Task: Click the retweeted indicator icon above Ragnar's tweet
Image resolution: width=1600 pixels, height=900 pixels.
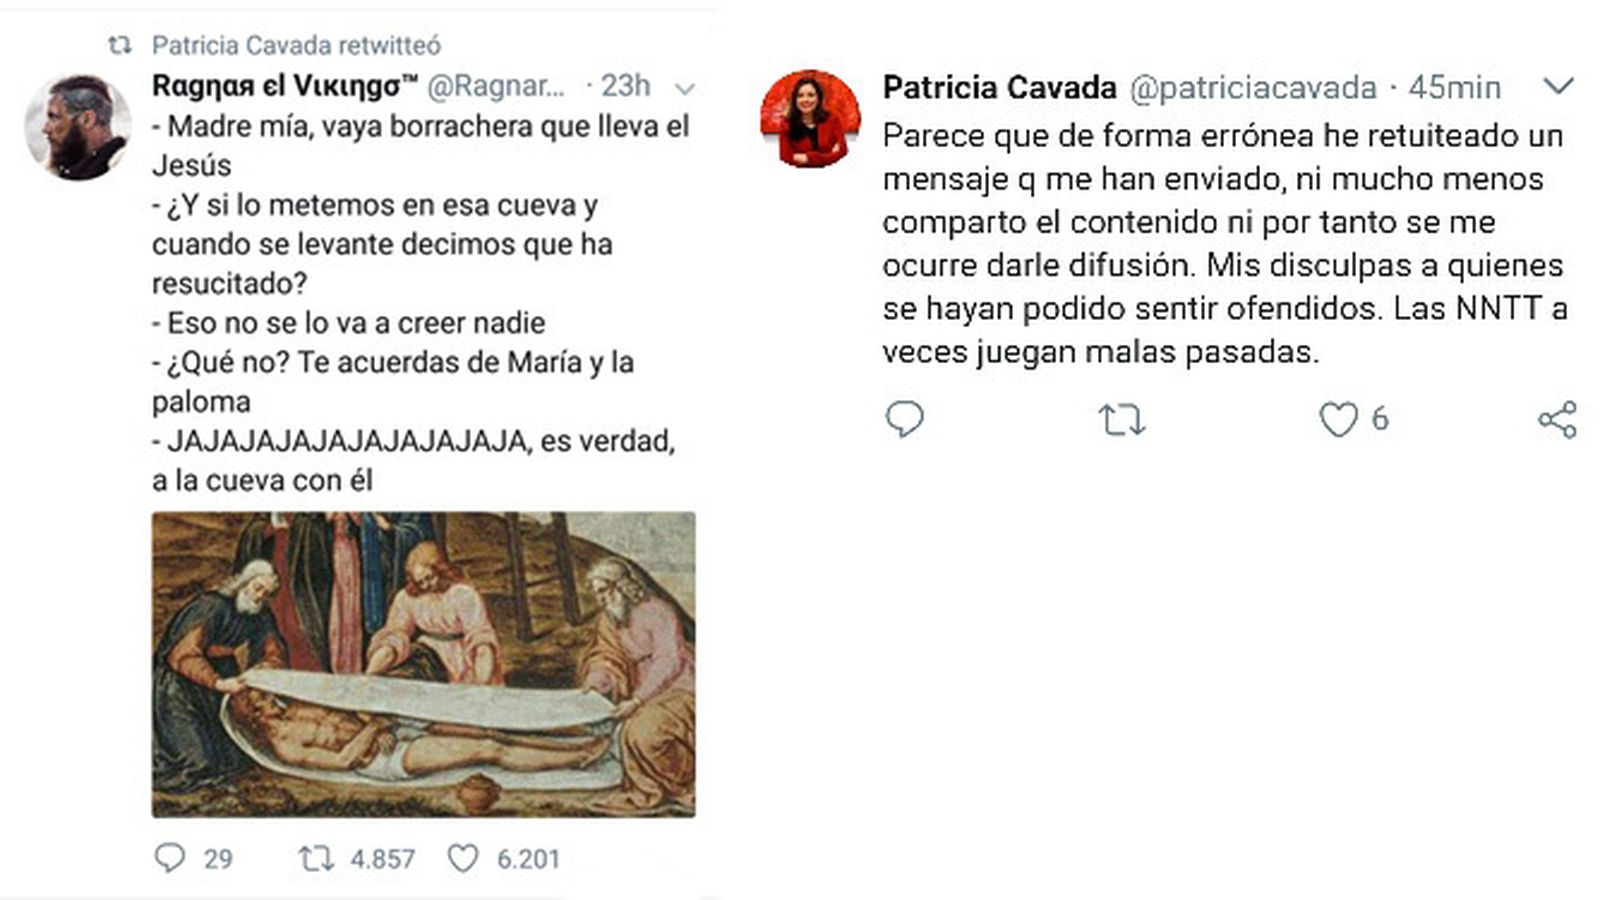Action: coord(120,44)
